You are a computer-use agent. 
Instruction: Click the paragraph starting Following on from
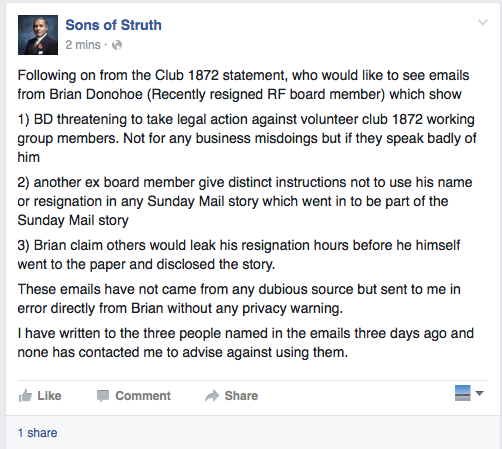coord(243,85)
